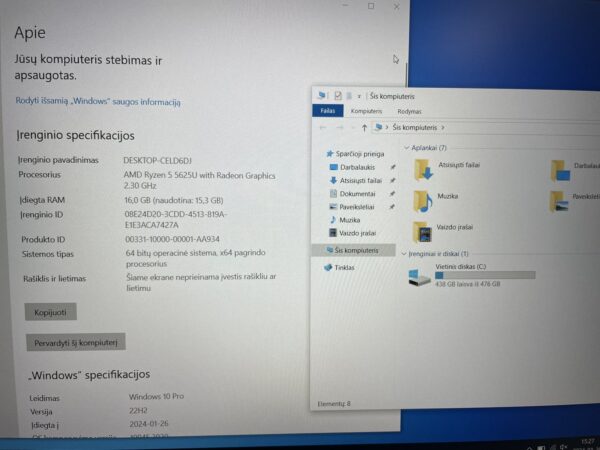The height and width of the screenshot is (450, 600).
Task: Click the Vaizdo įrašai icon in sidebar
Action: (333, 233)
